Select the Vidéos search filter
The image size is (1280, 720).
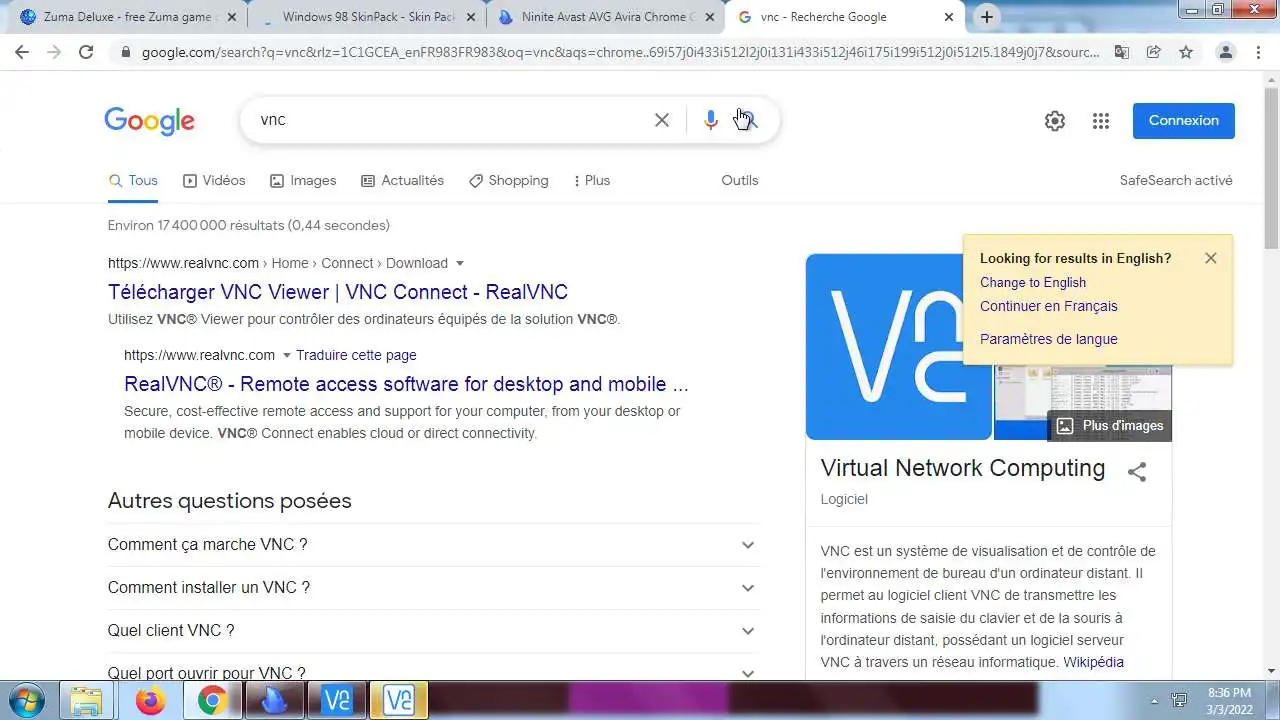click(214, 180)
